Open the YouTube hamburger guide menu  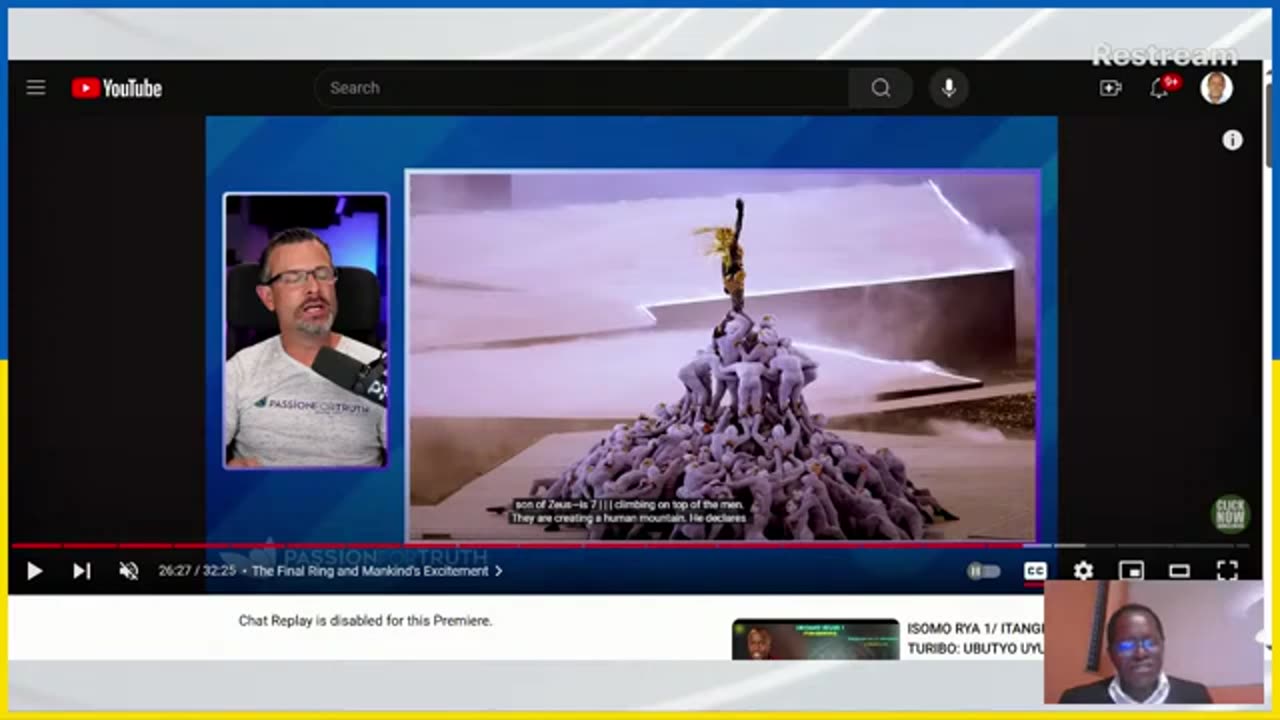(36, 88)
